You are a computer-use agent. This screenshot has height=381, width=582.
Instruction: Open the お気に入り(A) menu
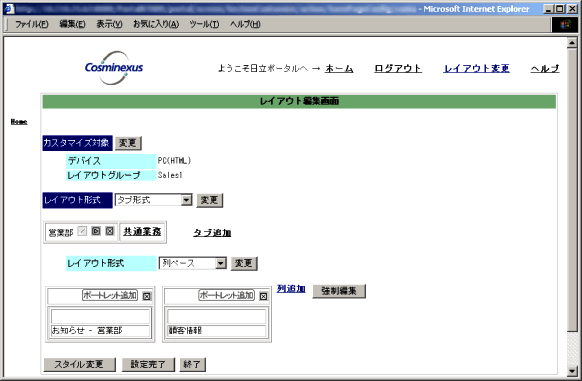[x=156, y=24]
